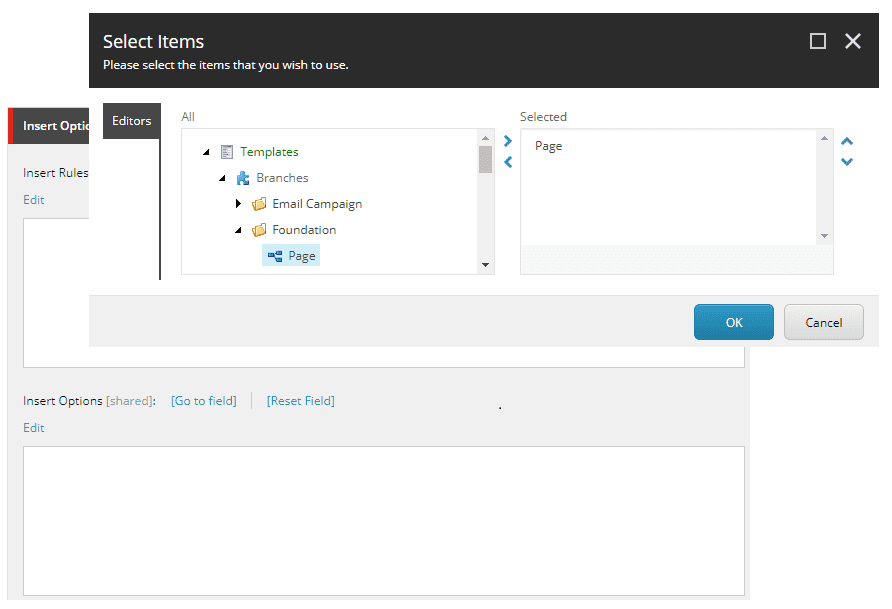Image resolution: width=892 pixels, height=609 pixels.
Task: Select the Email Campaign tree item
Action: (x=317, y=204)
